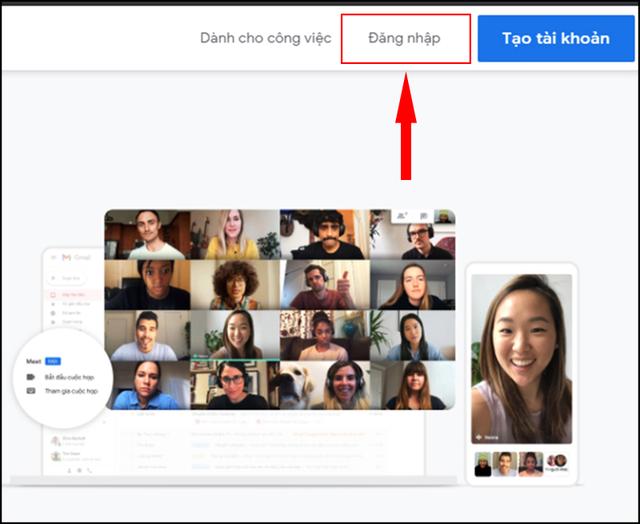
Task: Select the Tham gia cuộc họp menu entry
Action: pos(69,391)
